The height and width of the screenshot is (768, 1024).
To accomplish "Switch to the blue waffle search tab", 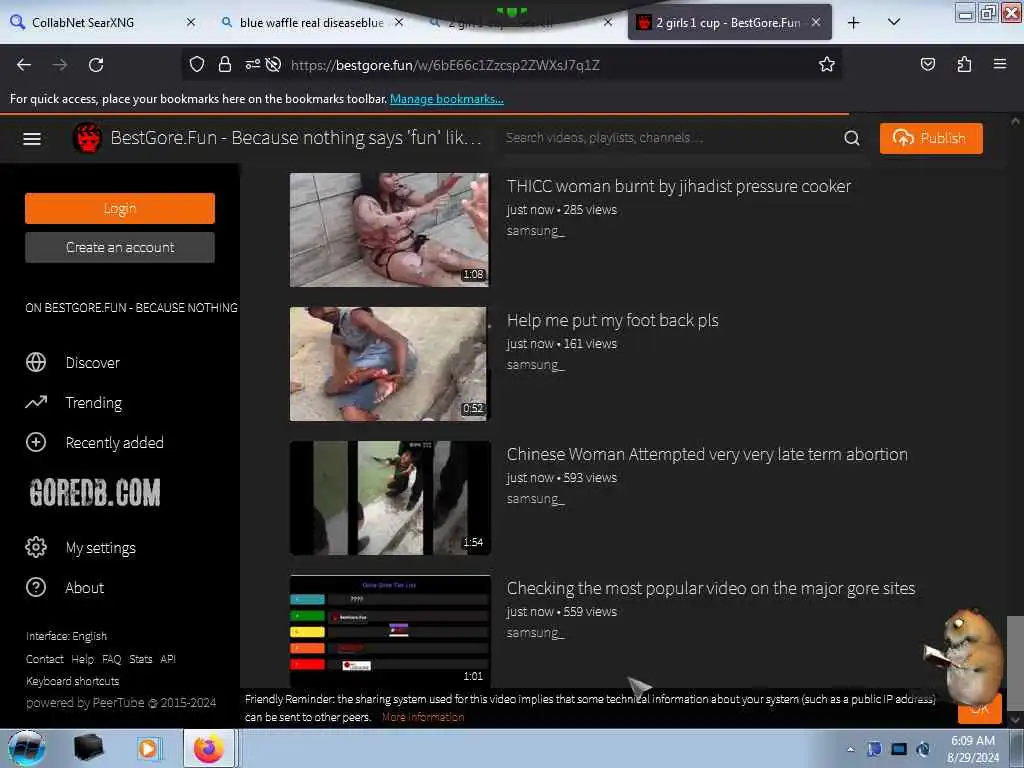I will click(x=312, y=23).
